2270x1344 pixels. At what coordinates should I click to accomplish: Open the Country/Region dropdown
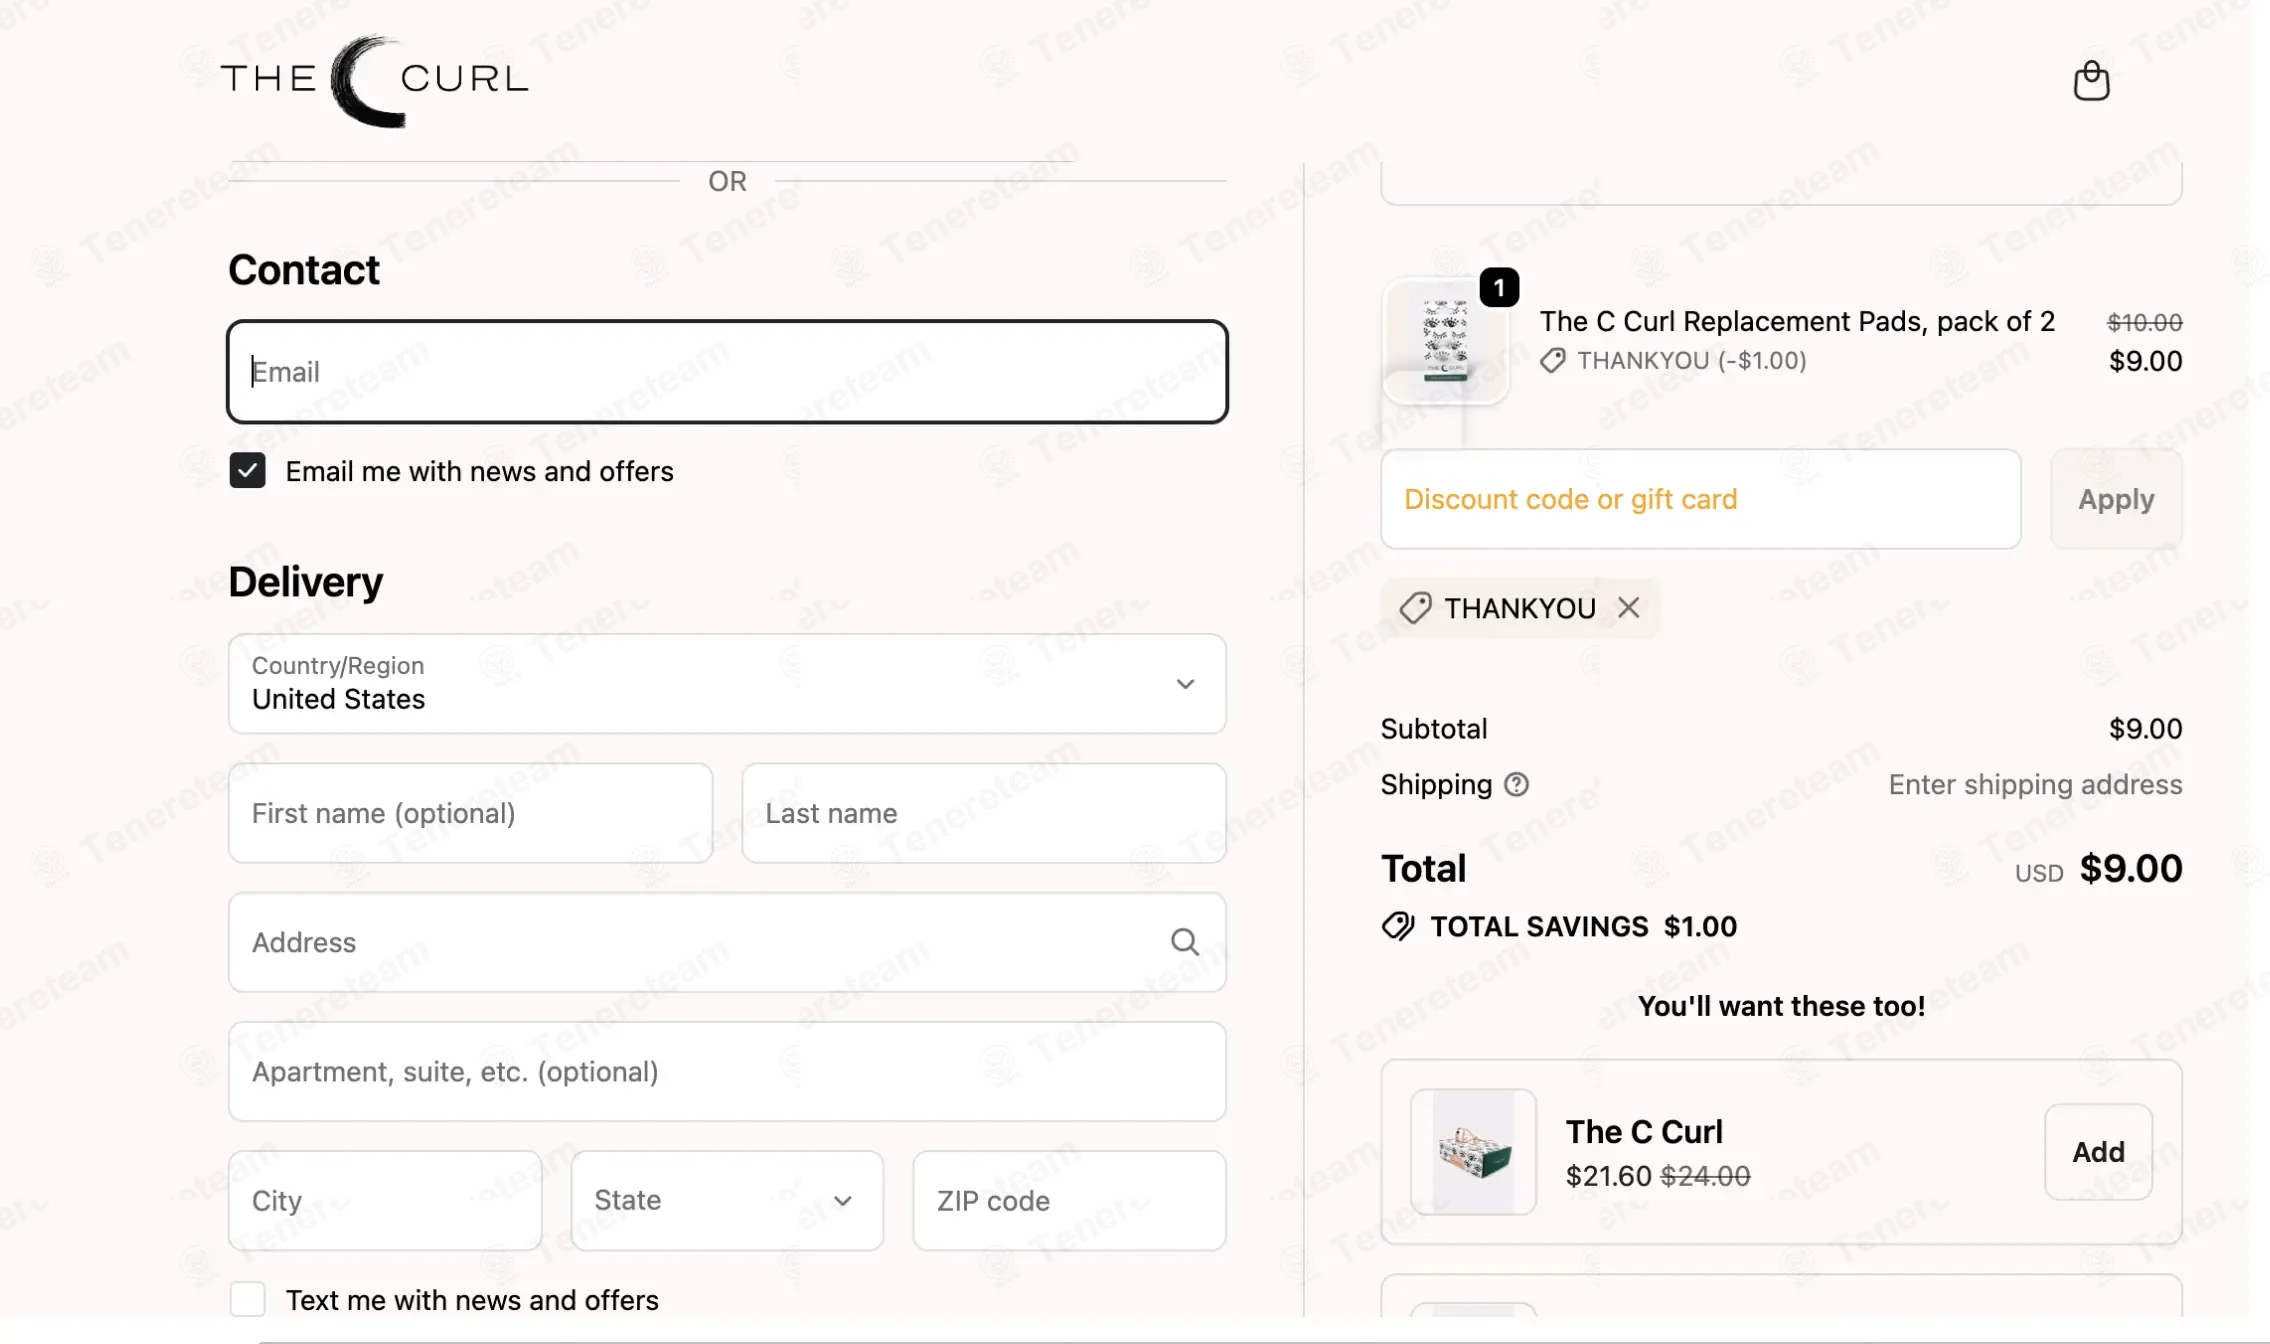[x=727, y=684]
